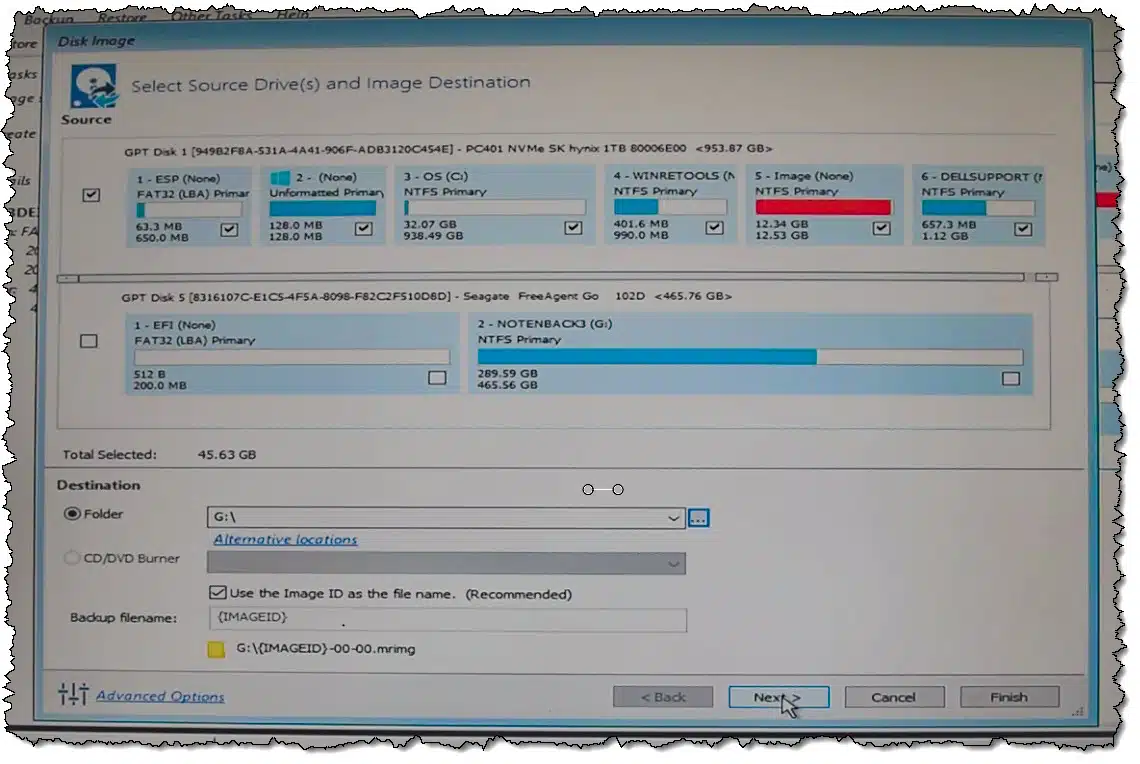This screenshot has width=1140, height=764.
Task: Click the Disk Image header icon
Action: pyautogui.click(x=94, y=87)
